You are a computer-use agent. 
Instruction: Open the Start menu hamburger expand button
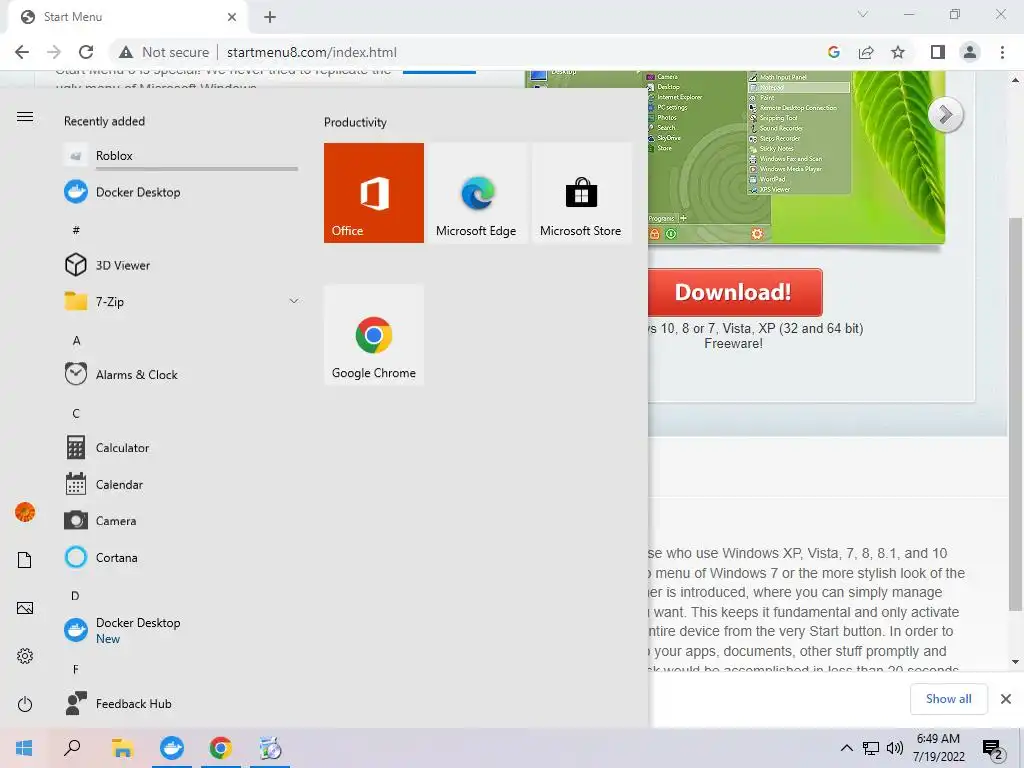click(x=25, y=117)
